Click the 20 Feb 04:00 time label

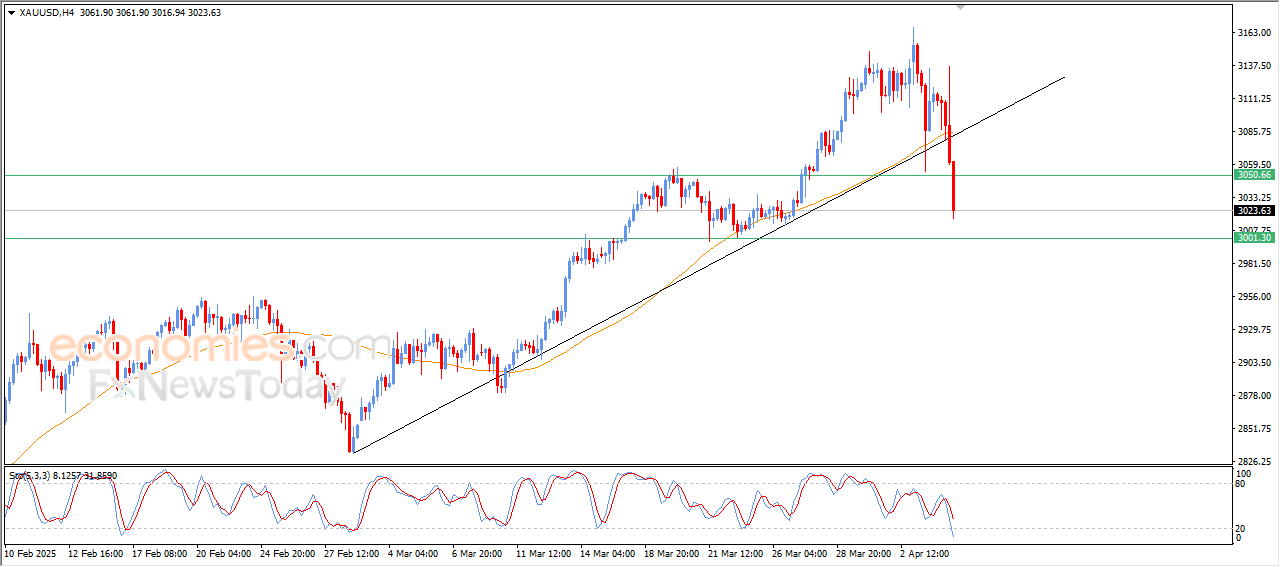coord(224,552)
